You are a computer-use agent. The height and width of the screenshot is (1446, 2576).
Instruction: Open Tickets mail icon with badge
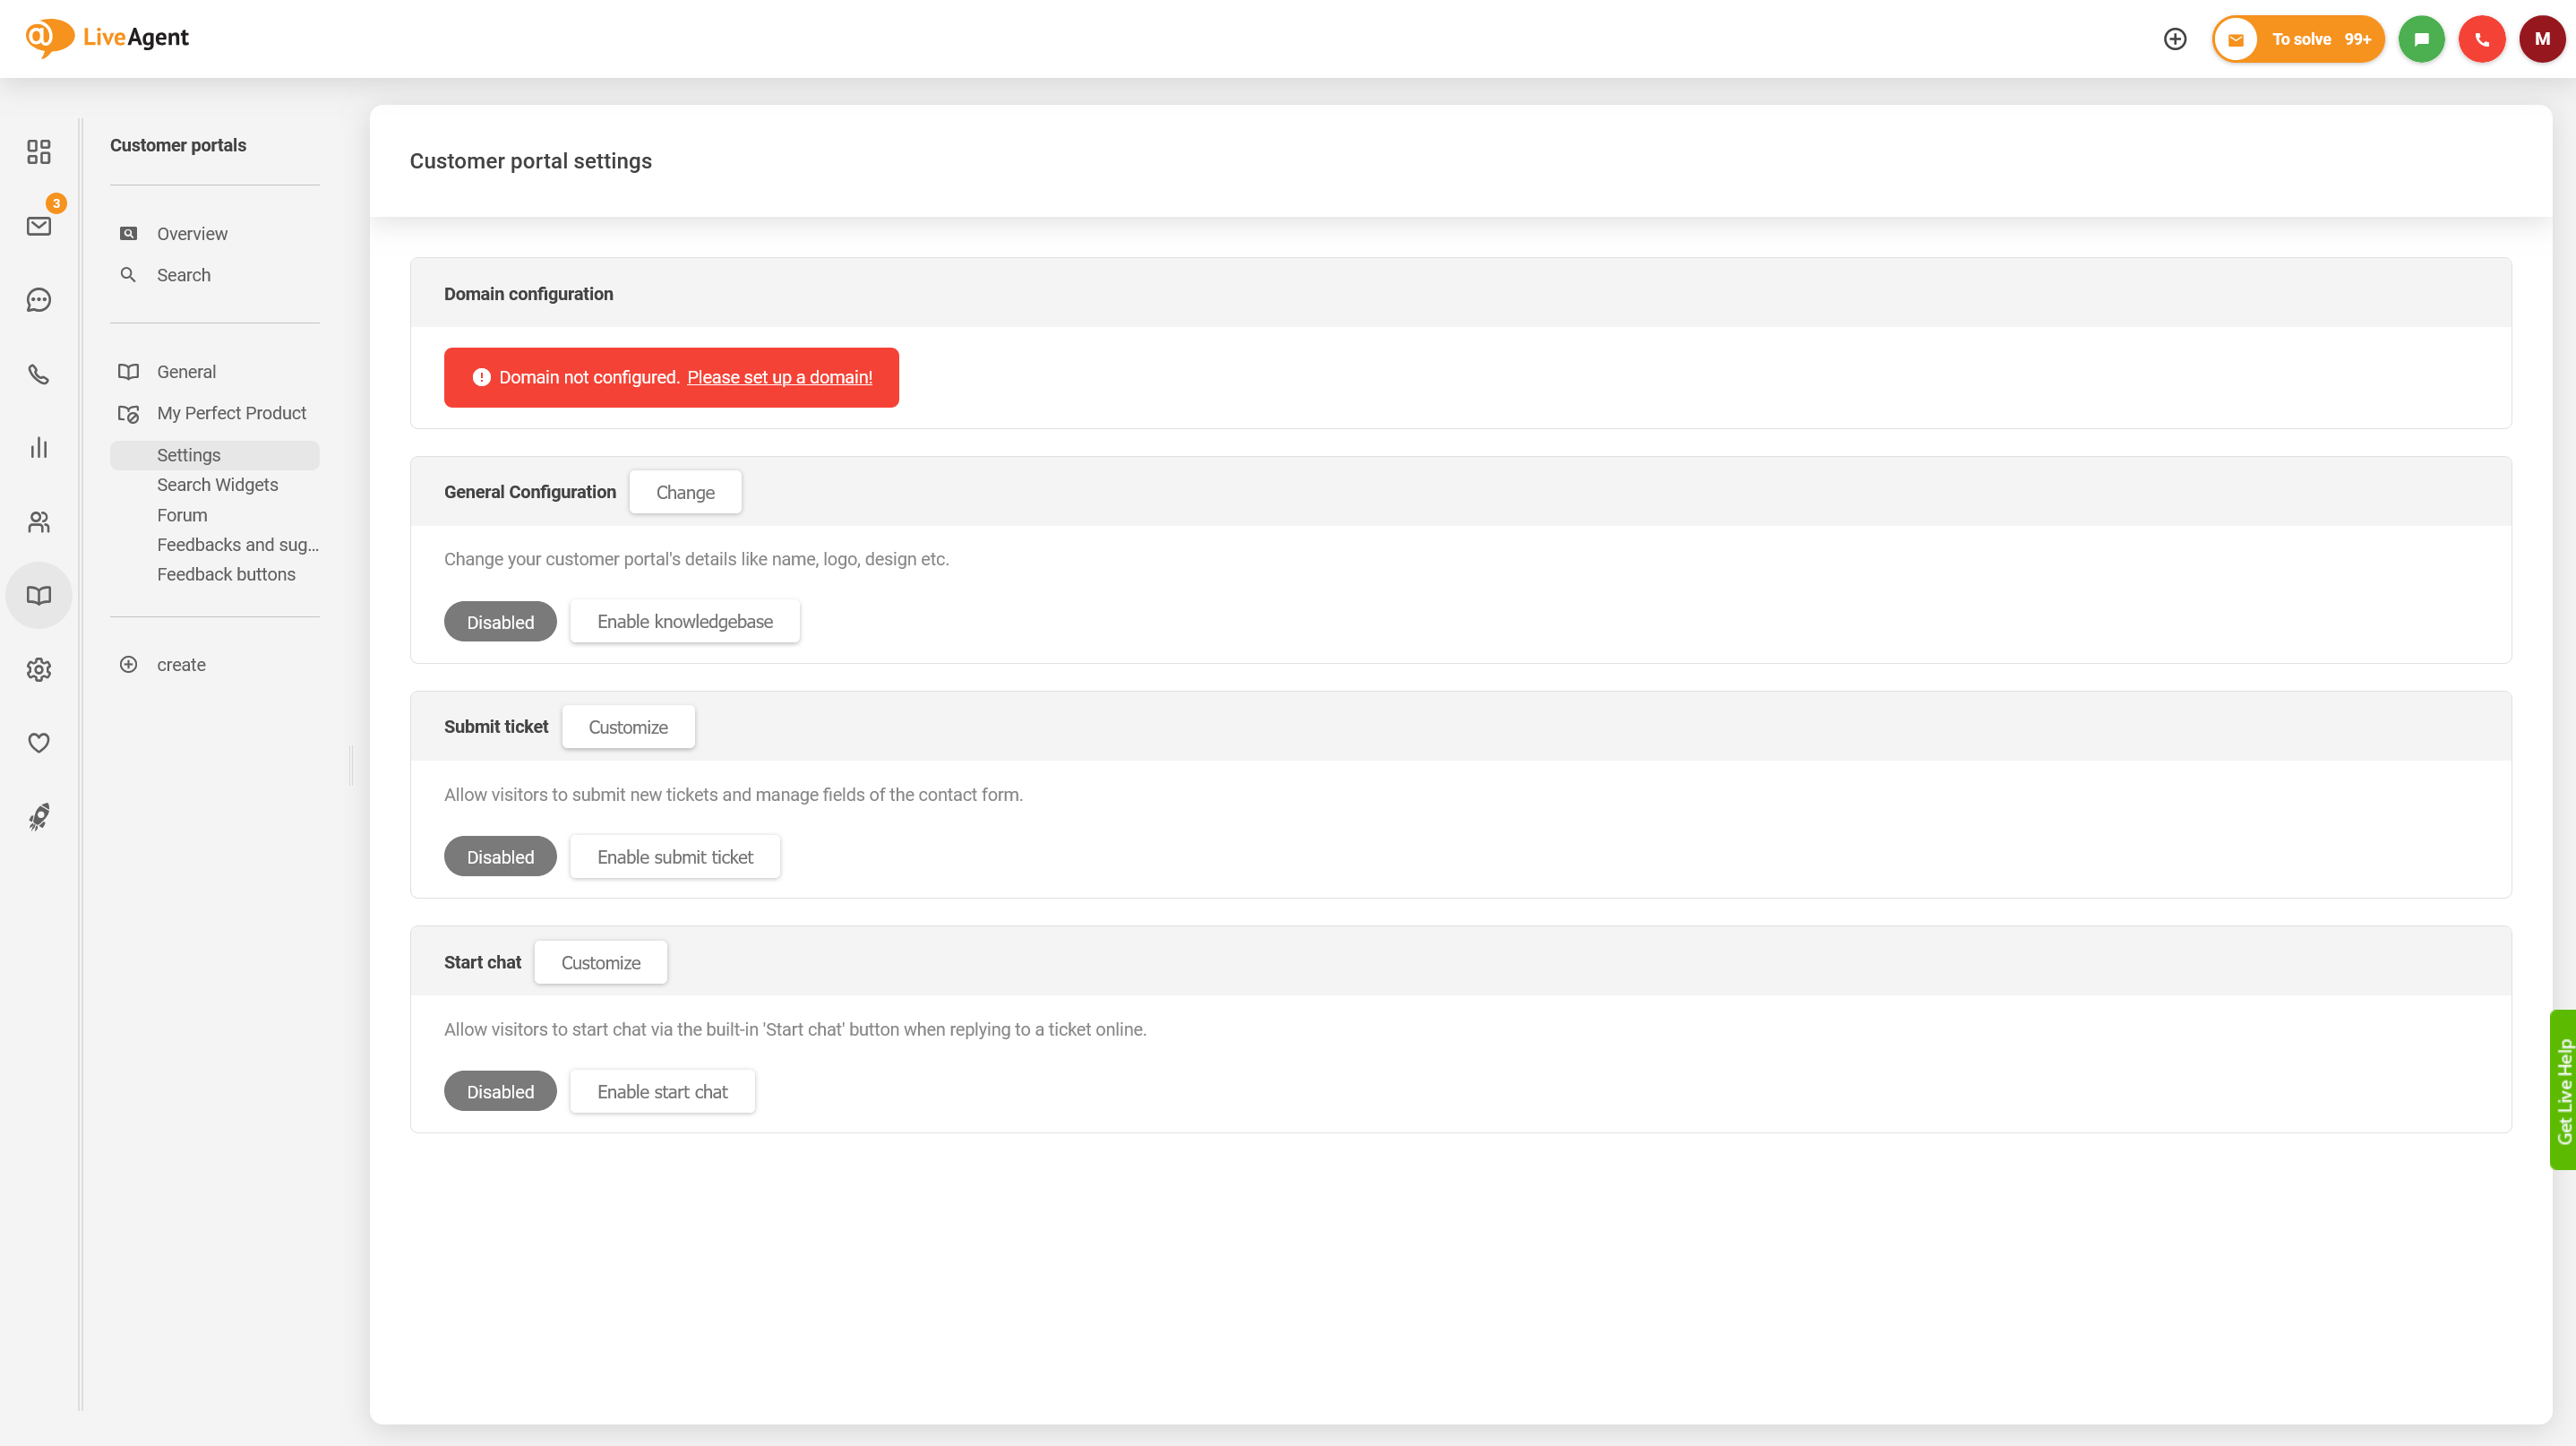[39, 226]
